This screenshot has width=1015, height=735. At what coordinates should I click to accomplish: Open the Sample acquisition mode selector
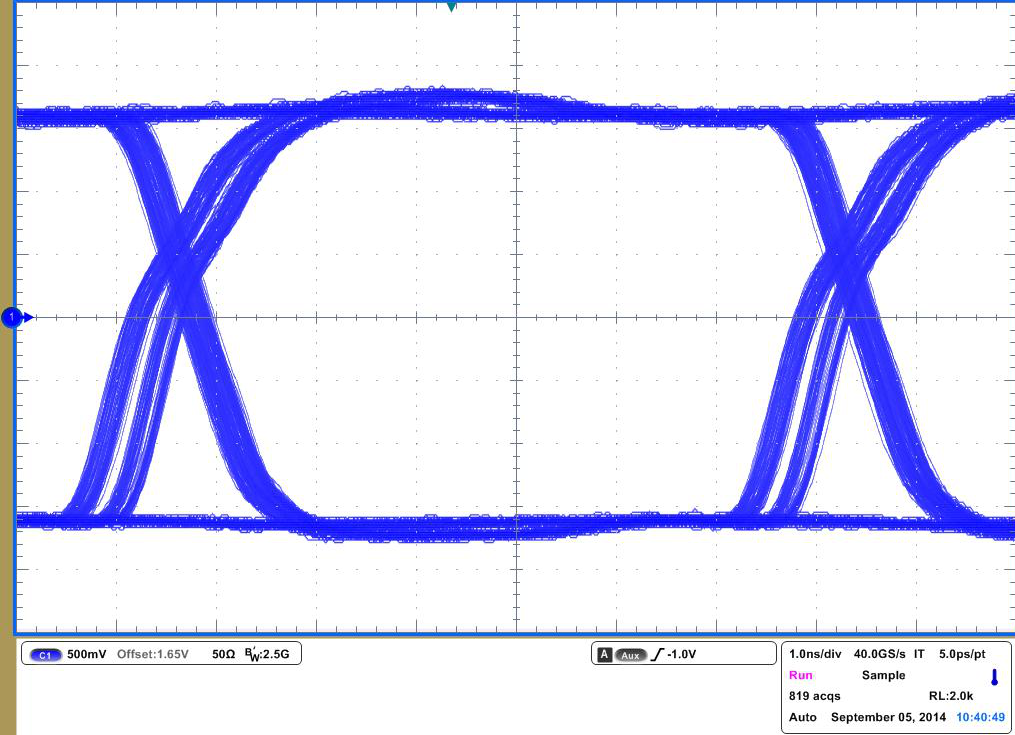pyautogui.click(x=884, y=675)
